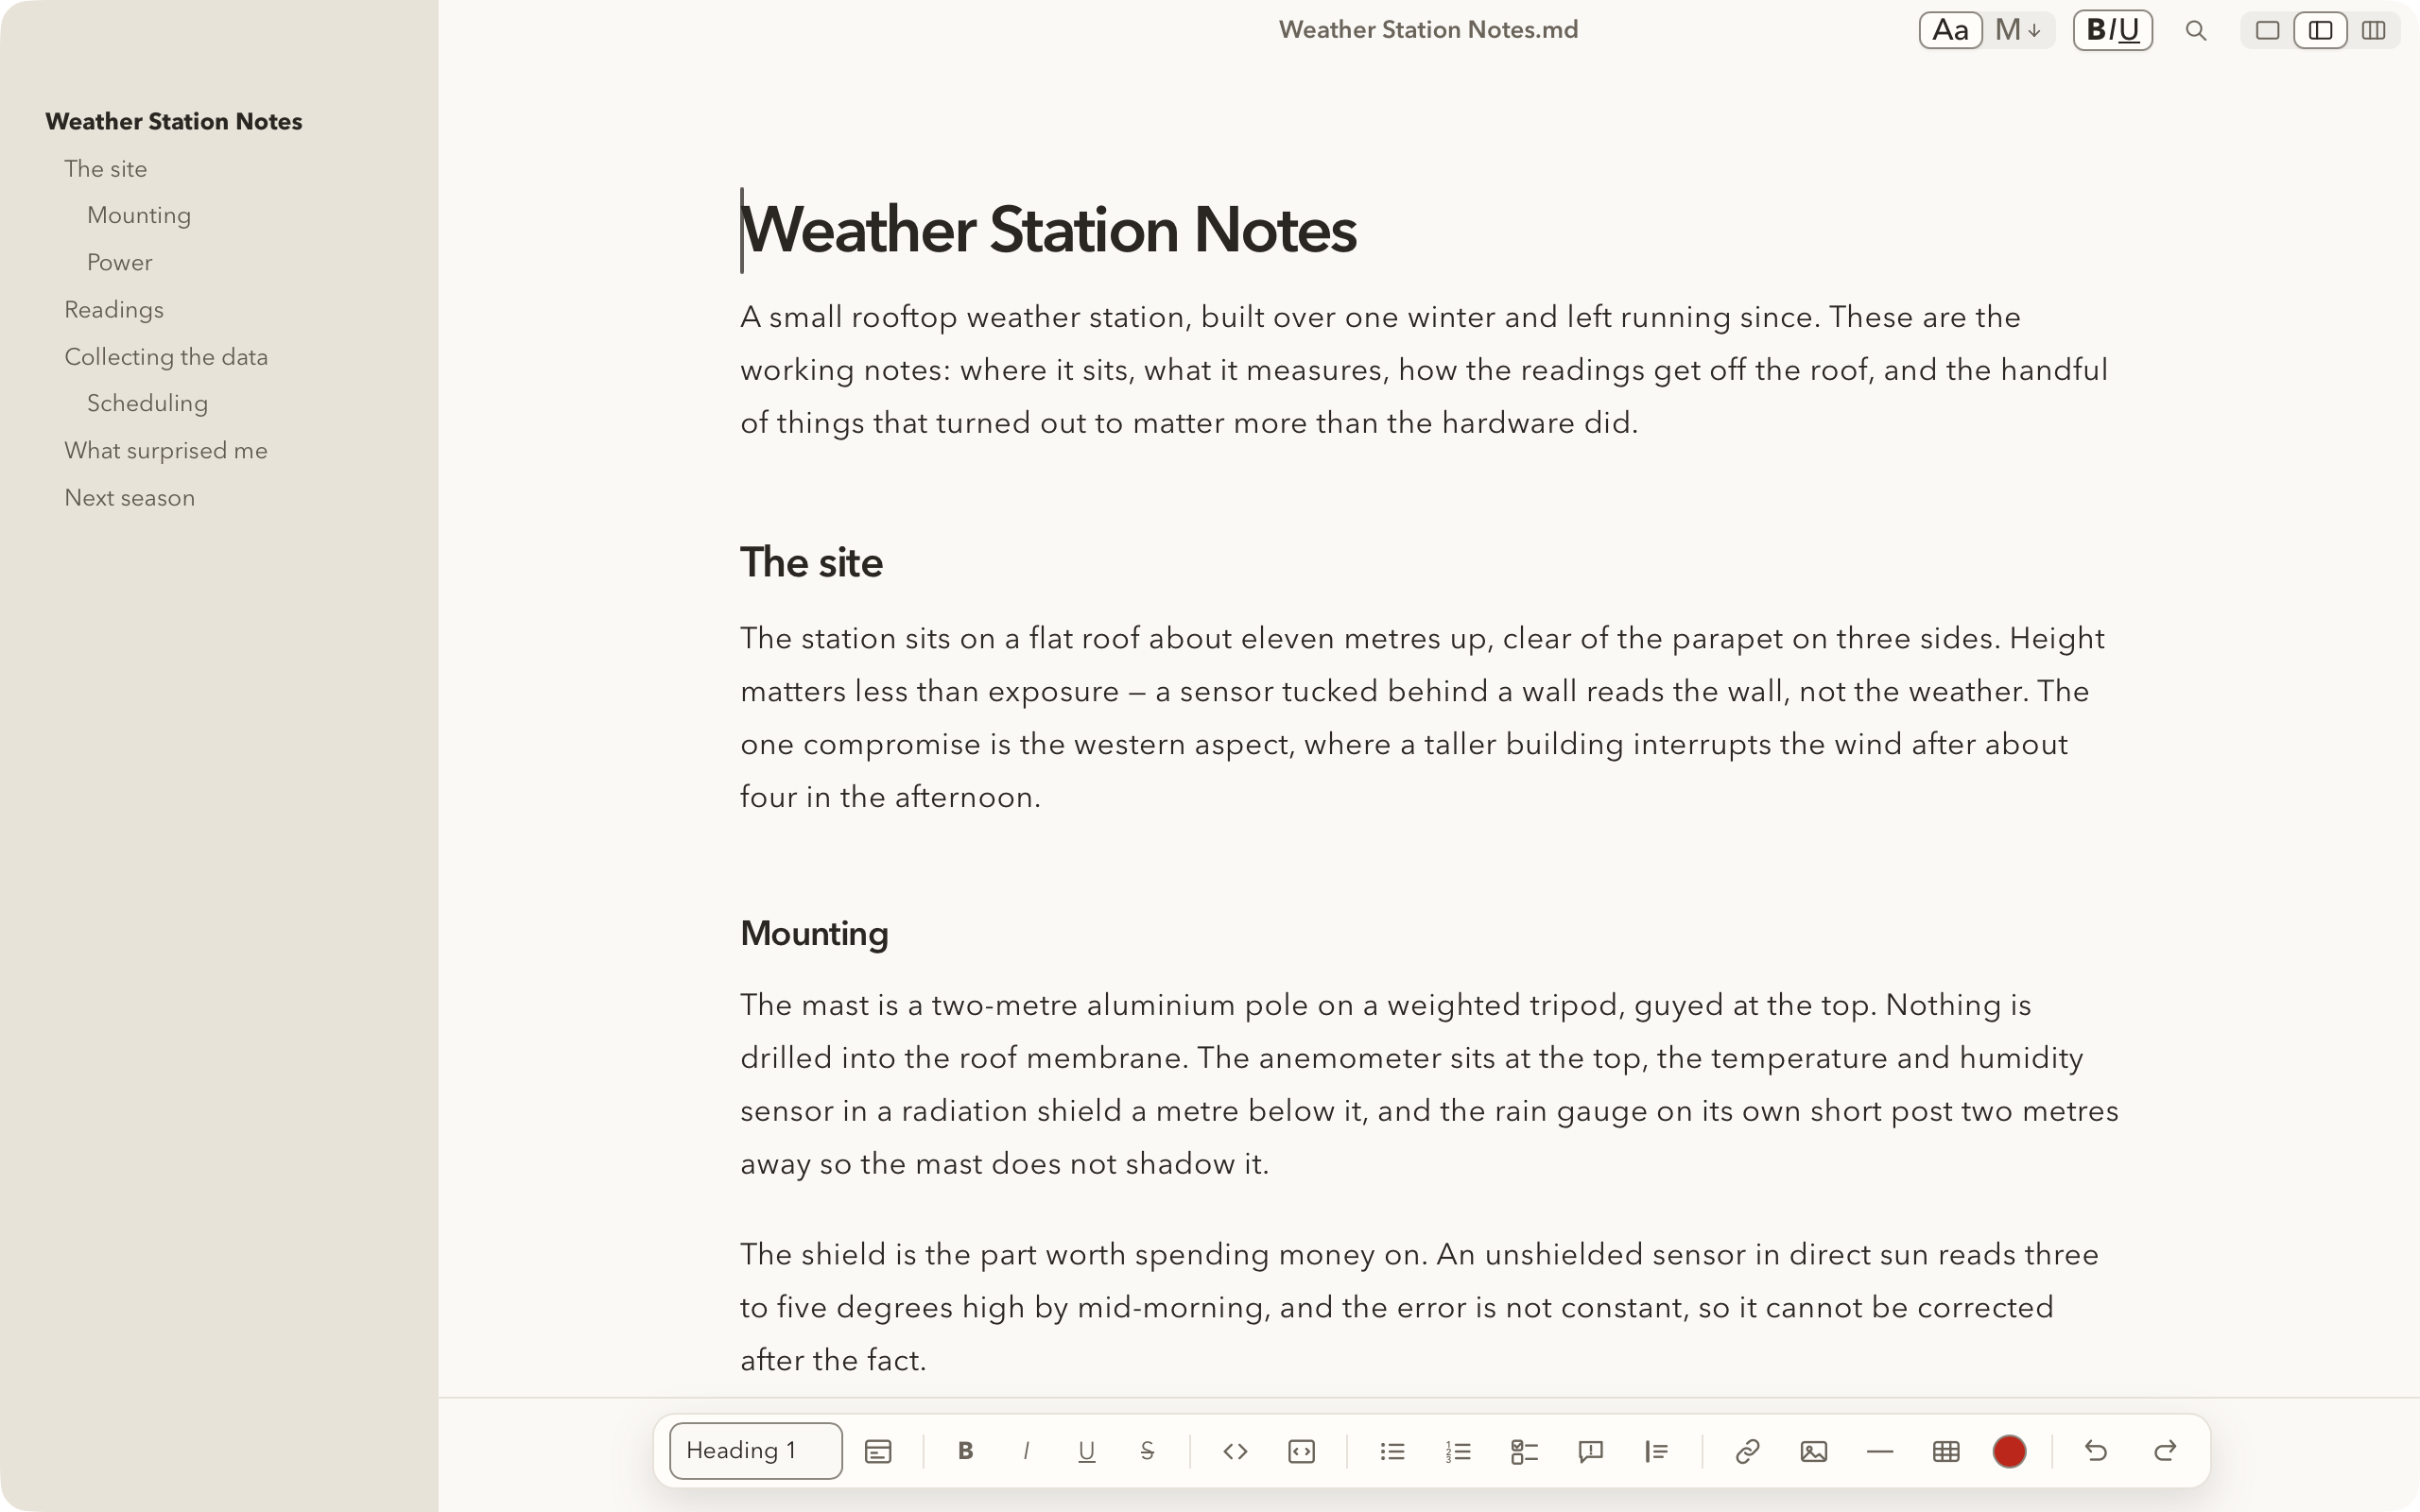Image resolution: width=2420 pixels, height=1512 pixels.
Task: Jump to What surprised me section
Action: (166, 450)
